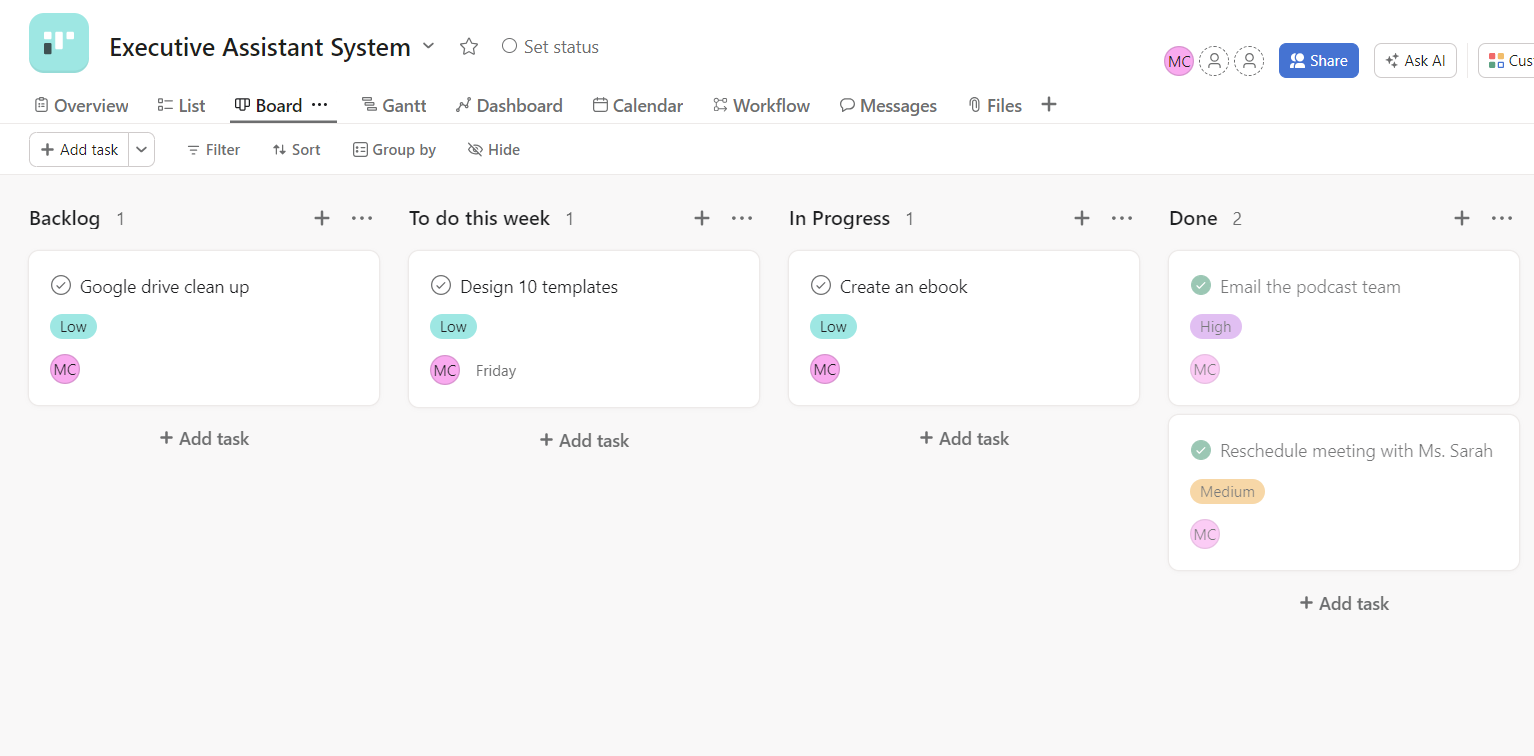Open the In Progress column more options

click(1122, 218)
